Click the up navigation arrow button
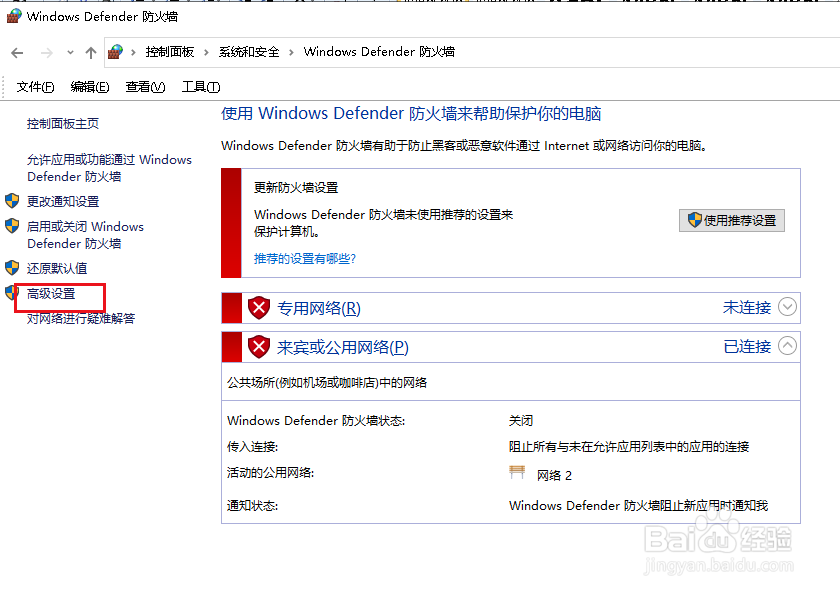This screenshot has height=595, width=840. click(x=90, y=52)
